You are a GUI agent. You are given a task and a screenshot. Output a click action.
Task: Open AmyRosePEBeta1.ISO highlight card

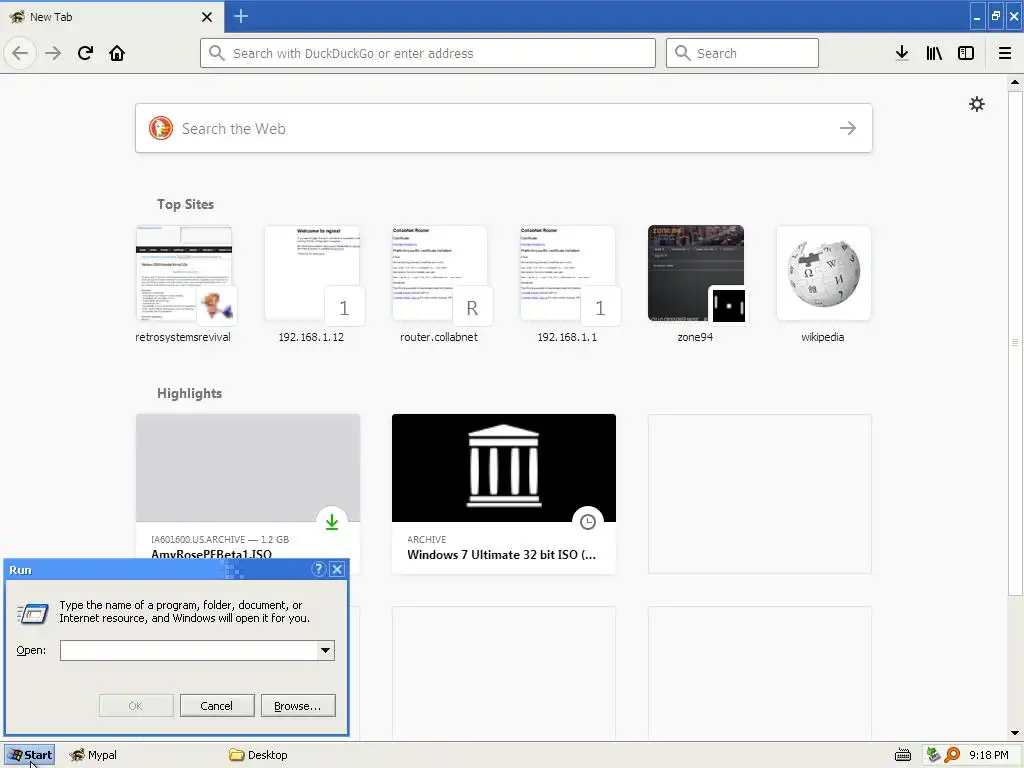click(x=248, y=486)
